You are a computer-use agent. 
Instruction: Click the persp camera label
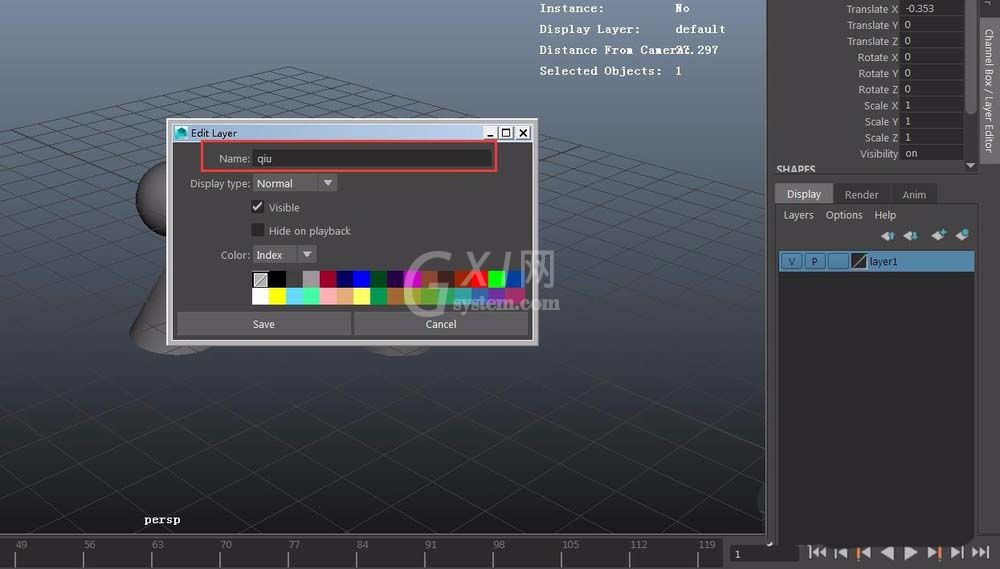point(162,520)
